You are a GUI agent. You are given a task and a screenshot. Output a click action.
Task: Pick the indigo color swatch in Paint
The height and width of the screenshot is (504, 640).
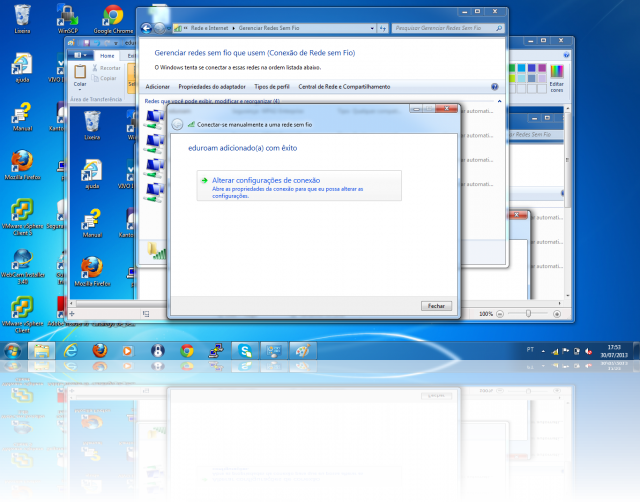coord(531,68)
